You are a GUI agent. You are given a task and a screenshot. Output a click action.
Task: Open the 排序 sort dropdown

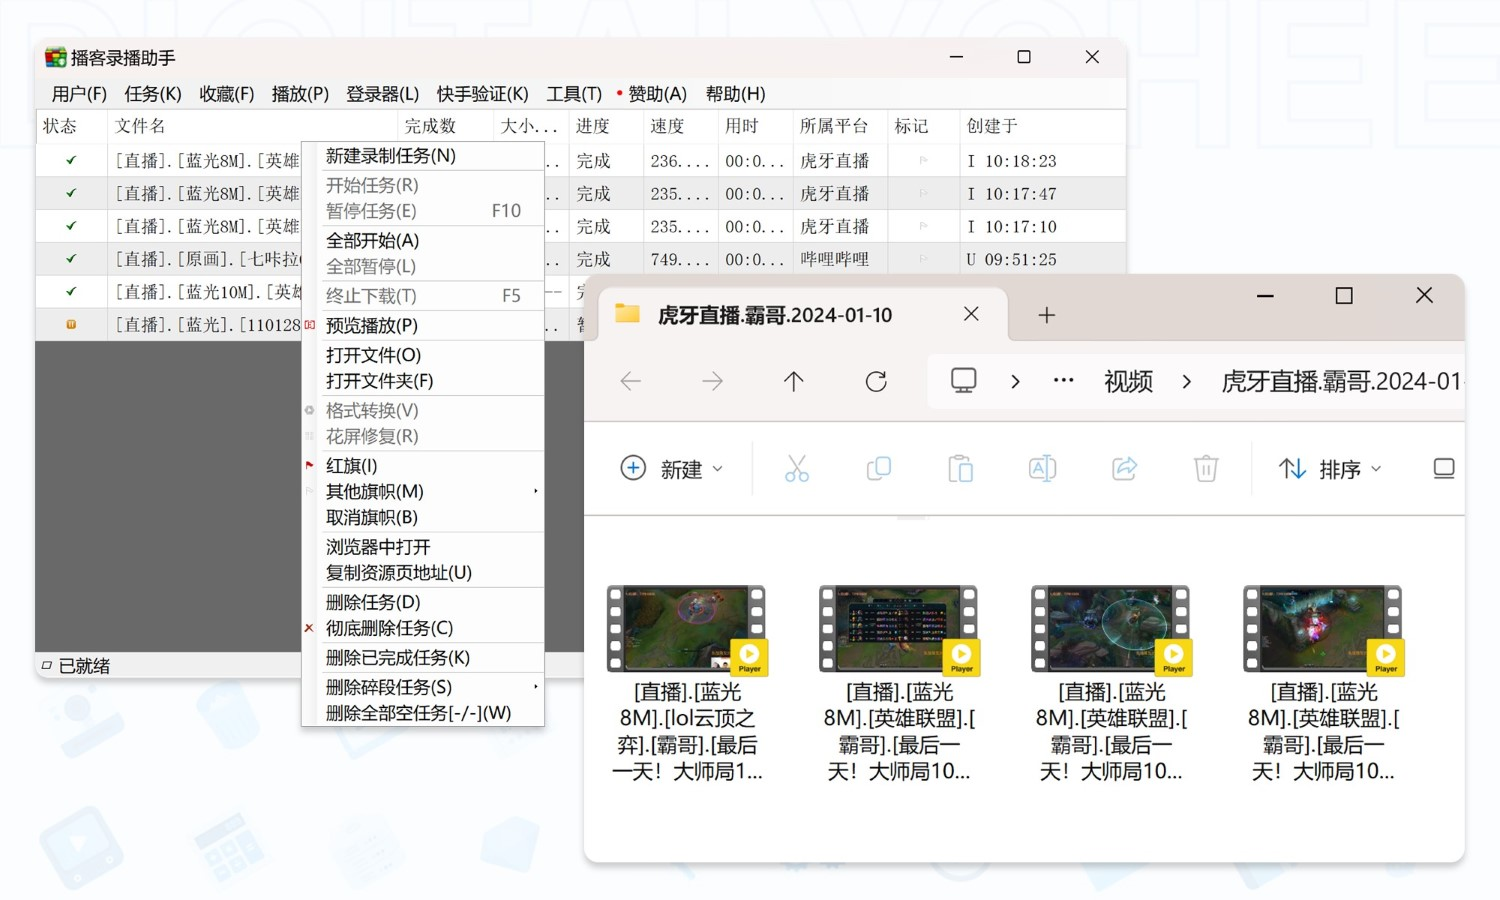[1330, 469]
